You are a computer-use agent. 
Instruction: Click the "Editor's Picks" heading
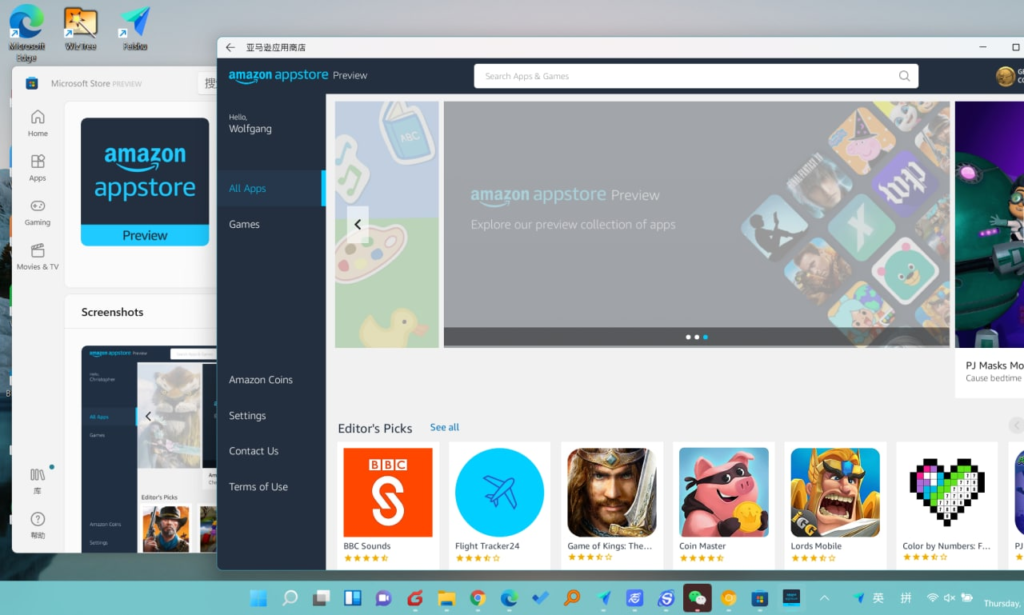click(x=375, y=428)
